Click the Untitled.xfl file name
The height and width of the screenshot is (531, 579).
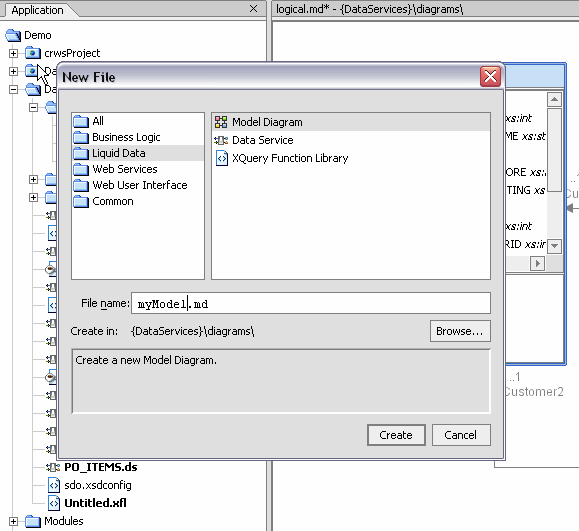95,503
